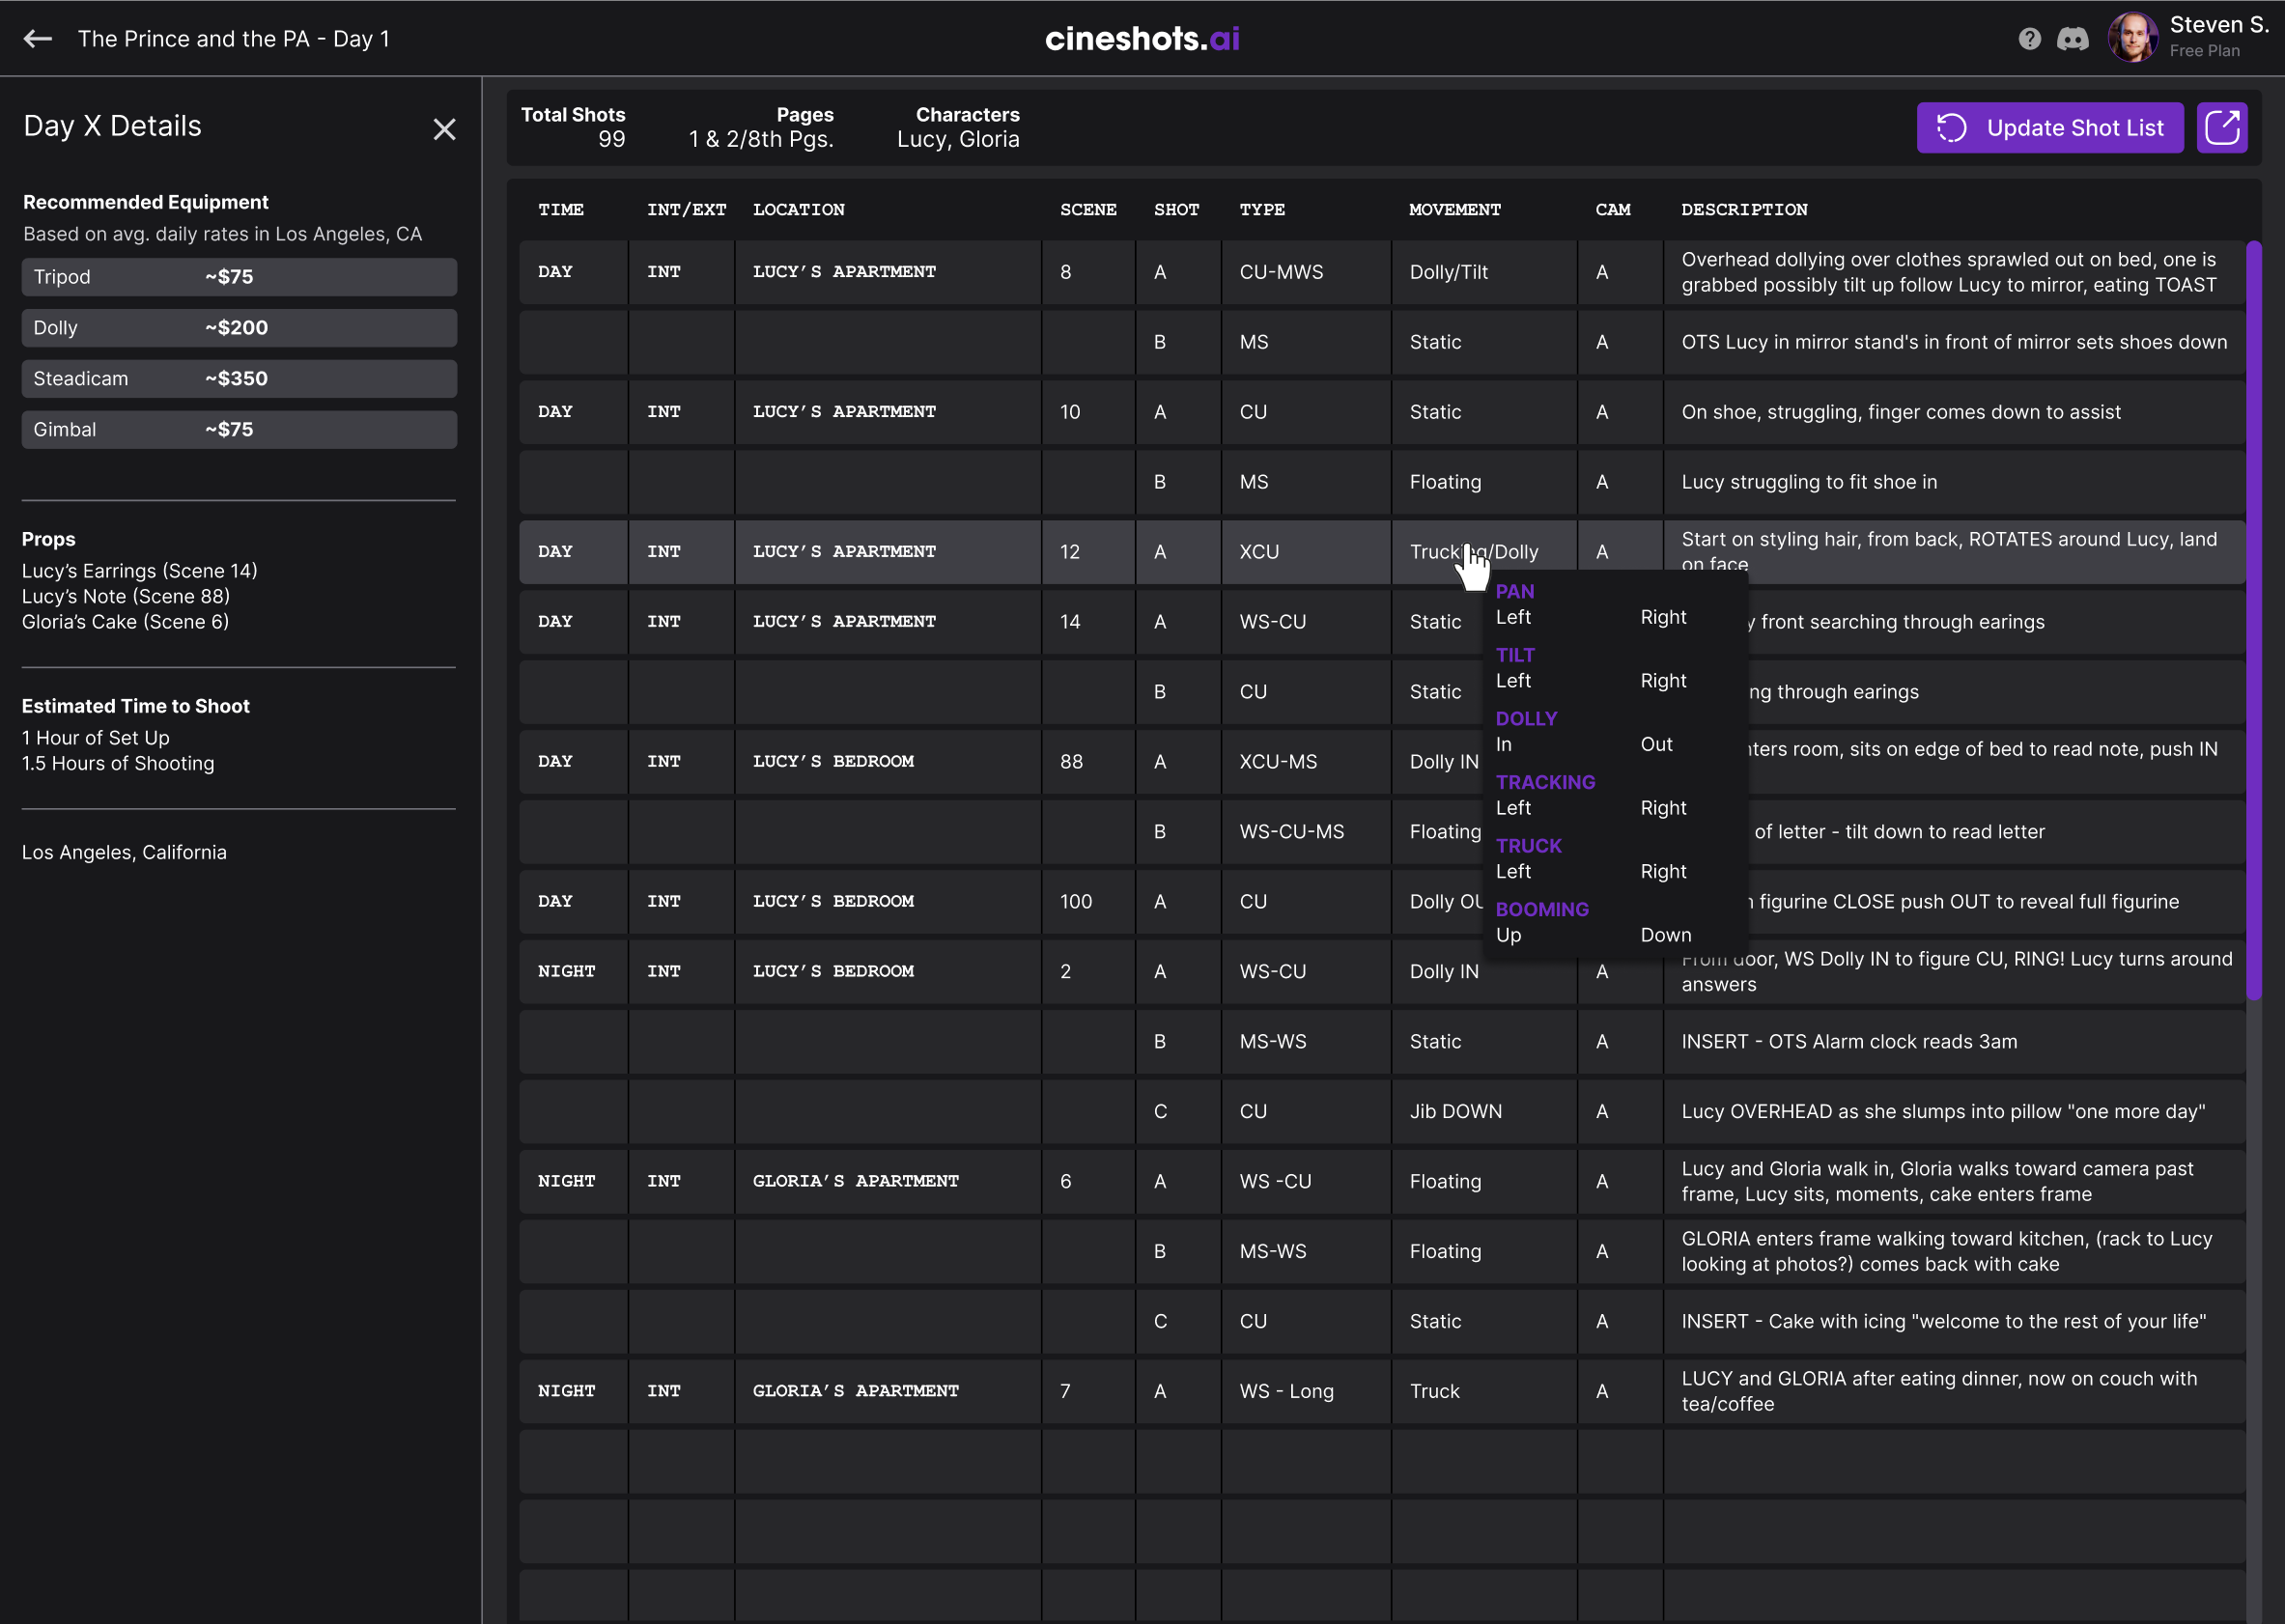Viewport: 2285px width, 1624px height.
Task: Click the purple vertical scrollbar
Action: click(2253, 620)
